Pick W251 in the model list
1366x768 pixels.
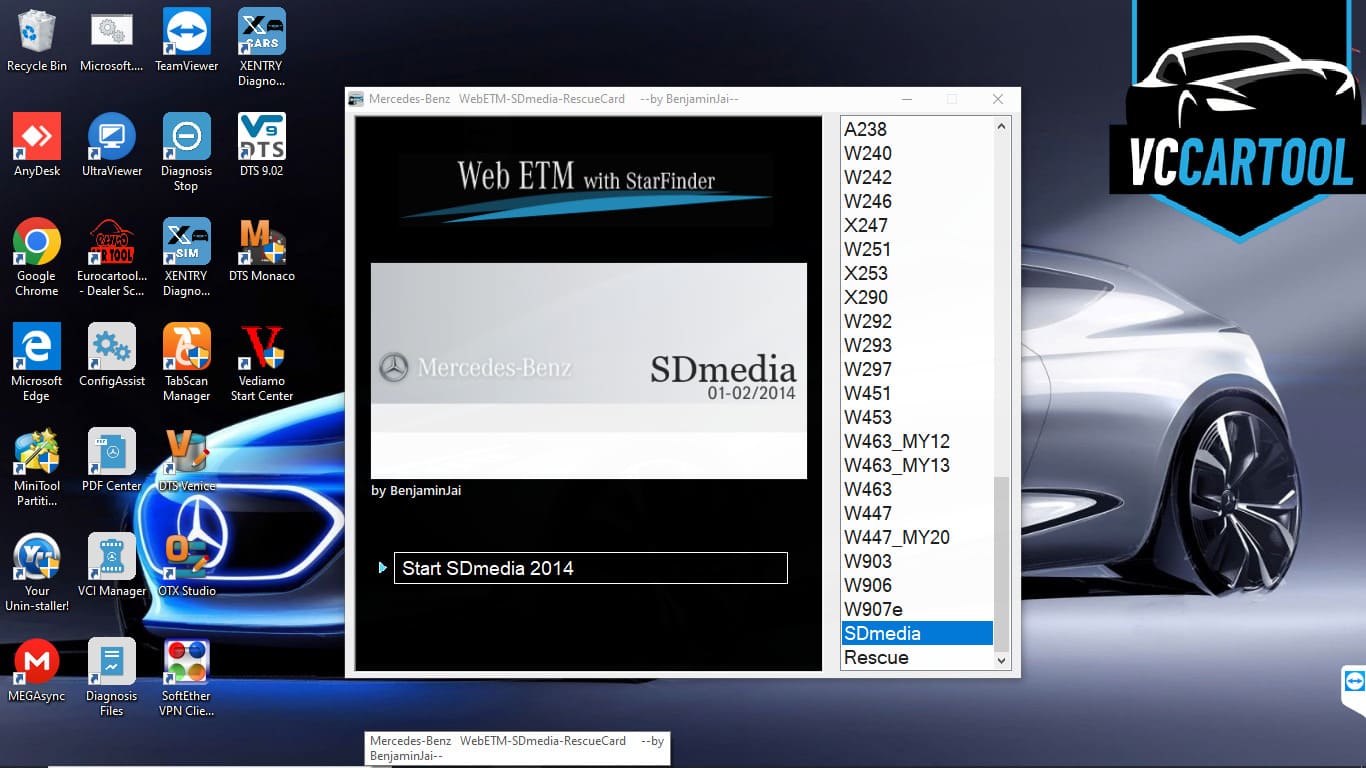[917, 249]
